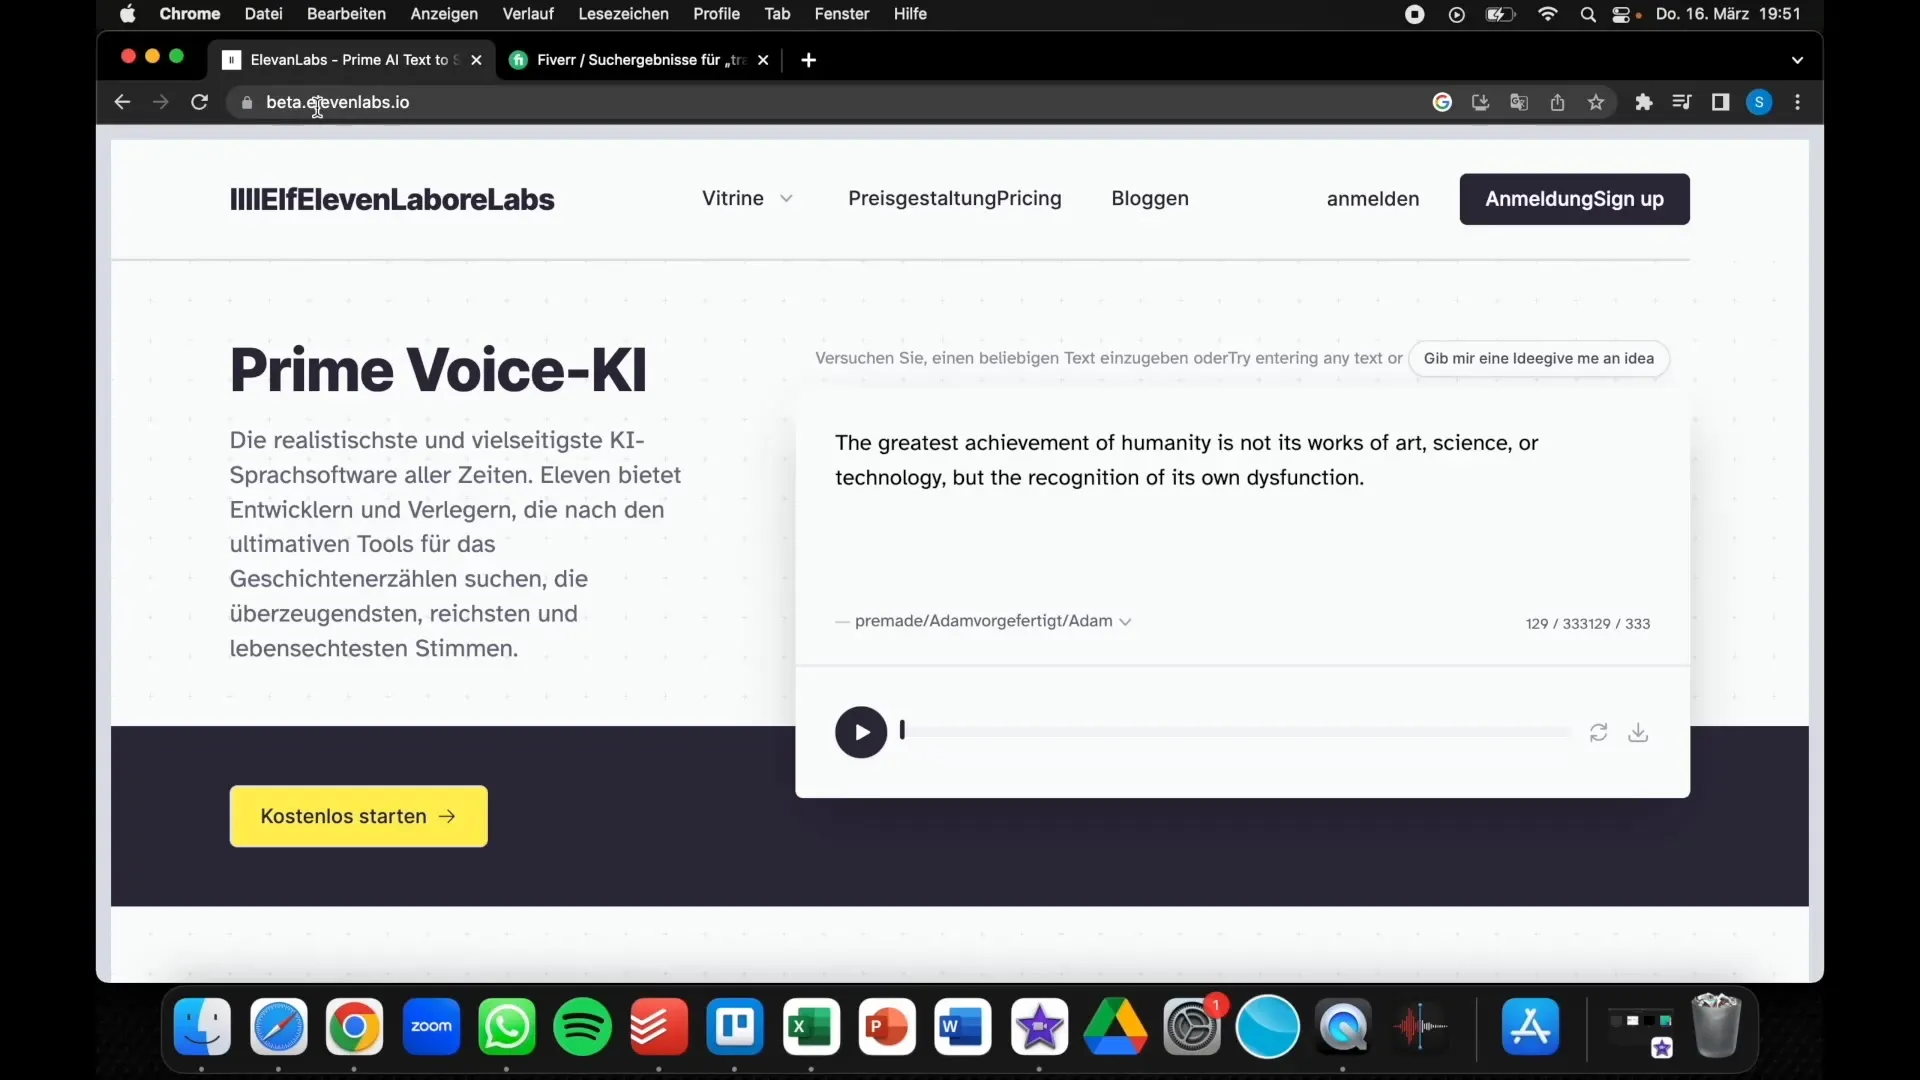Image resolution: width=1920 pixels, height=1080 pixels.
Task: Reload the page
Action: click(x=199, y=102)
